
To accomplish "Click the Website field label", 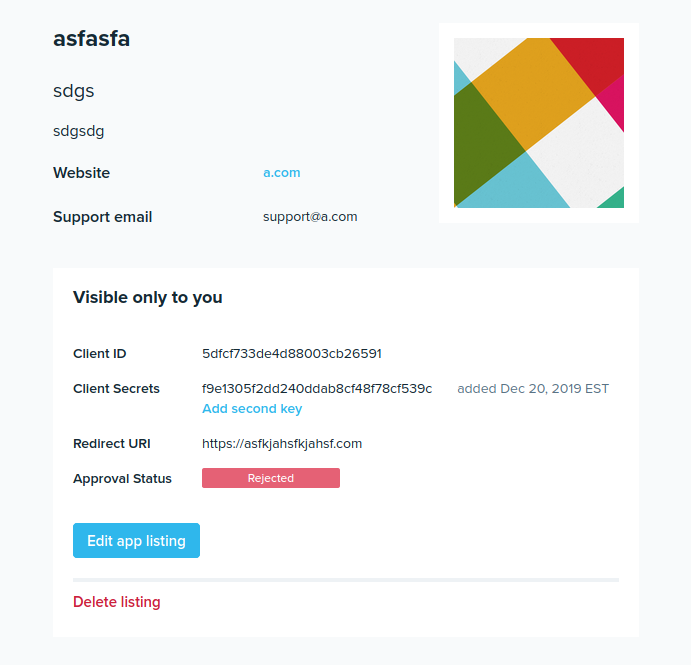I will point(81,173).
